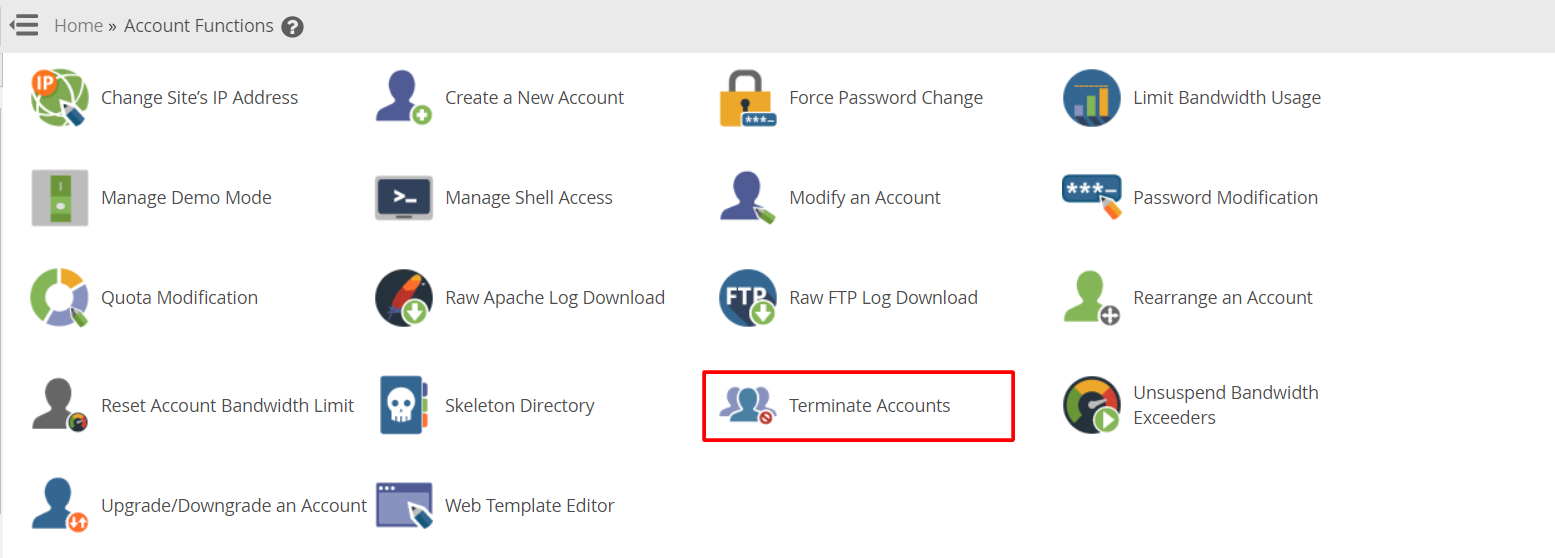Click the Password Modification link text
This screenshot has width=1555, height=558.
click(x=1225, y=198)
